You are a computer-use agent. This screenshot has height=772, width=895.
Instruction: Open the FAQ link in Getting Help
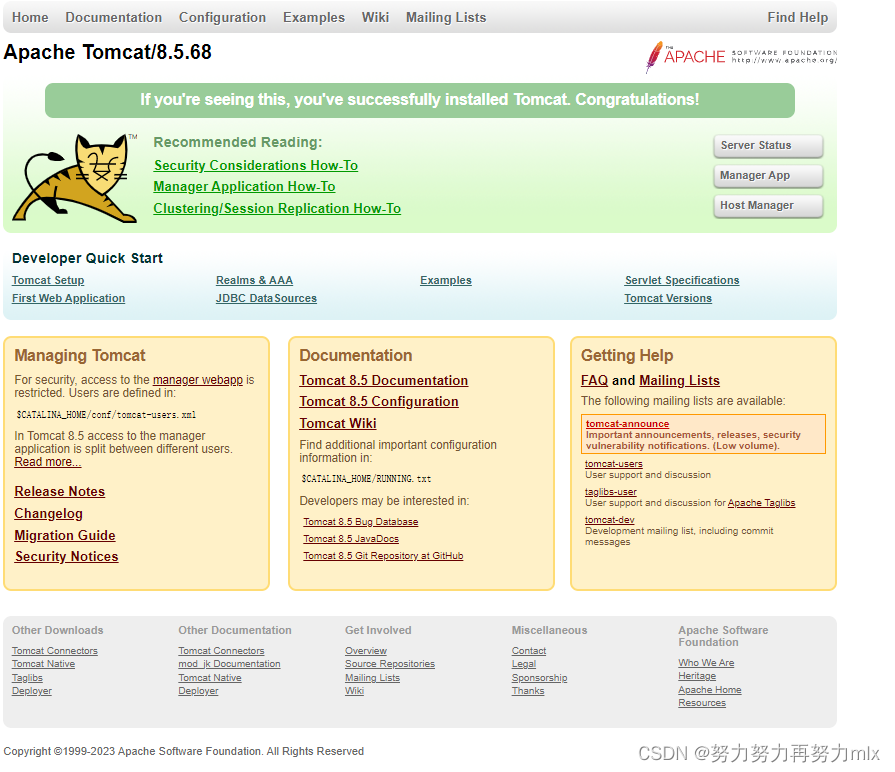point(595,381)
